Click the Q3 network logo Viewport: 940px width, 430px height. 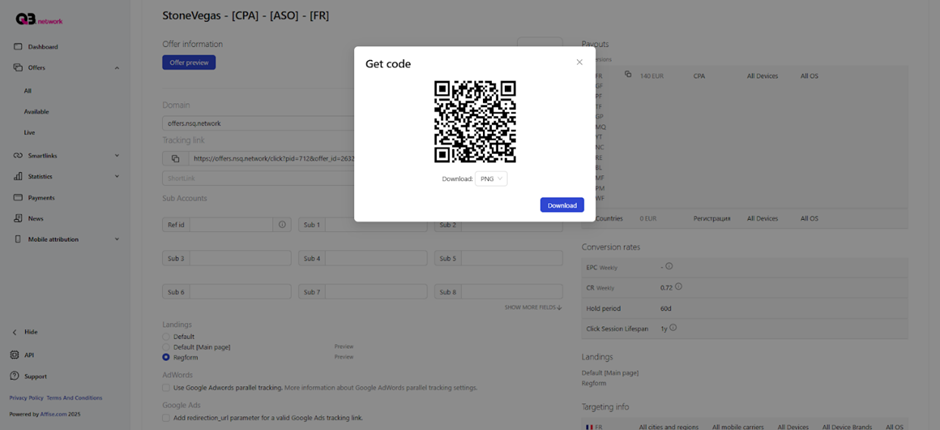tap(39, 20)
